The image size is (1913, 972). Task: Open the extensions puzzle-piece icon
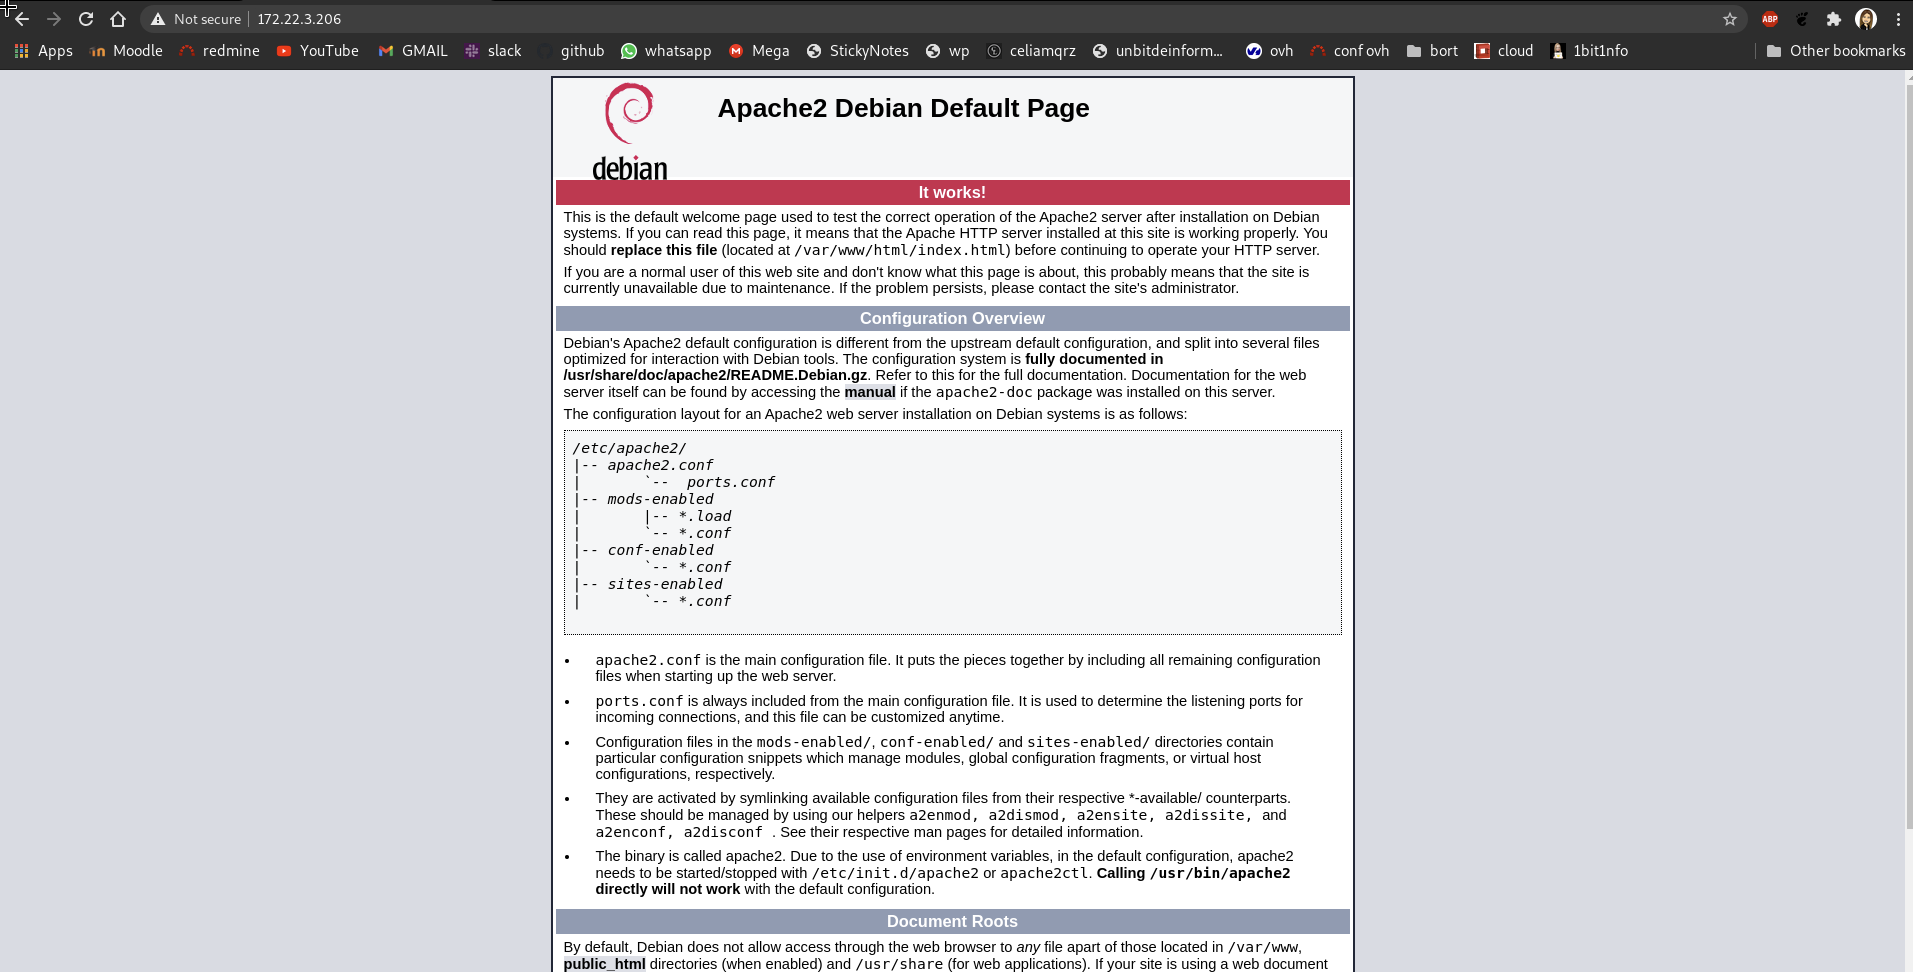pos(1835,18)
